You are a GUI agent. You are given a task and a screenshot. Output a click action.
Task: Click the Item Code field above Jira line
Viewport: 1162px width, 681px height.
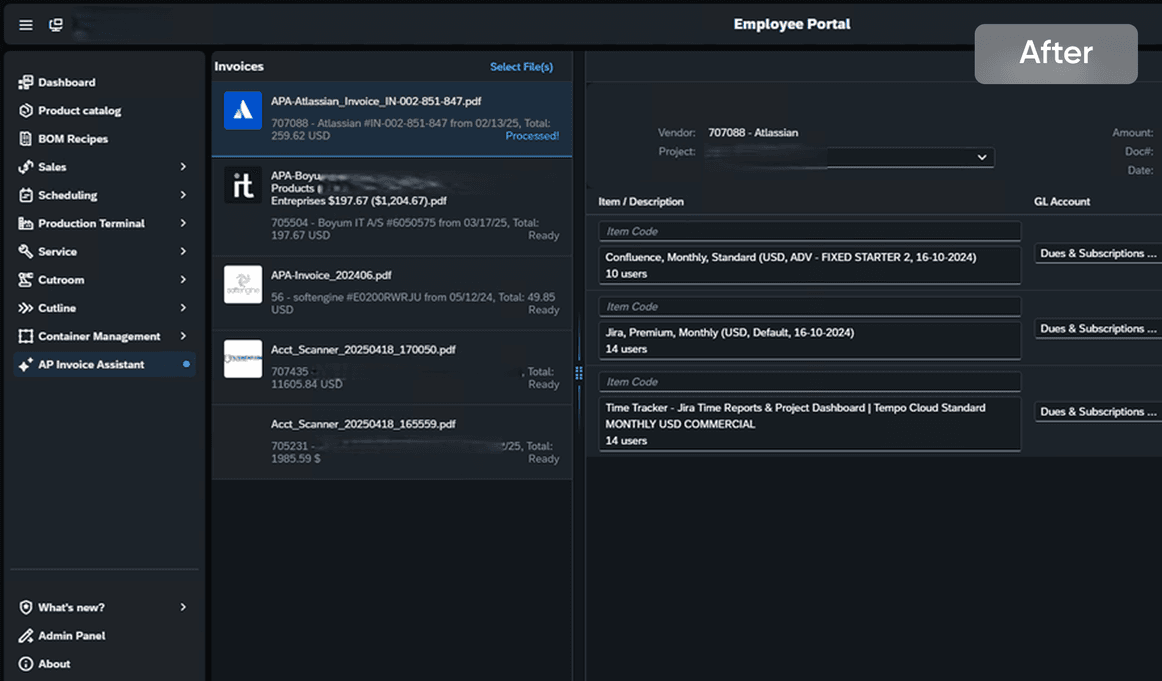click(x=809, y=306)
